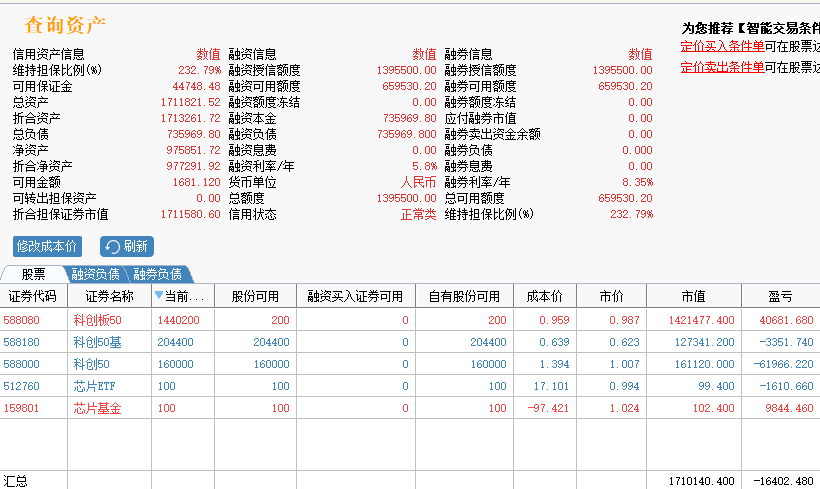Click summary total 1710140.400
The image size is (820, 489).
[x=701, y=481]
